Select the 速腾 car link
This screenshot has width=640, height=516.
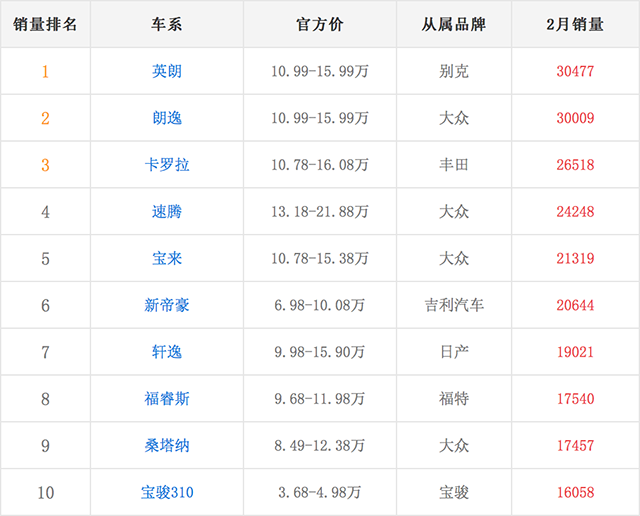point(167,212)
